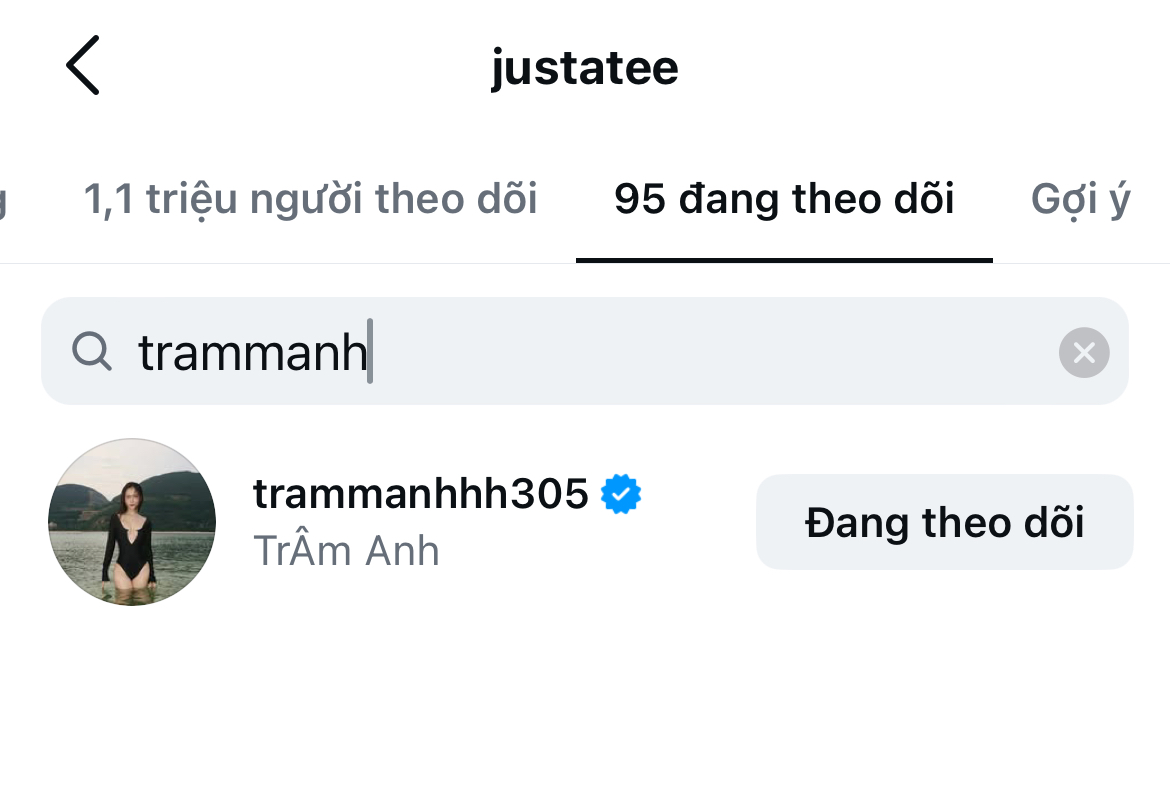Image resolution: width=1170 pixels, height=811 pixels.
Task: Click the magnifying glass search icon
Action: [92, 351]
